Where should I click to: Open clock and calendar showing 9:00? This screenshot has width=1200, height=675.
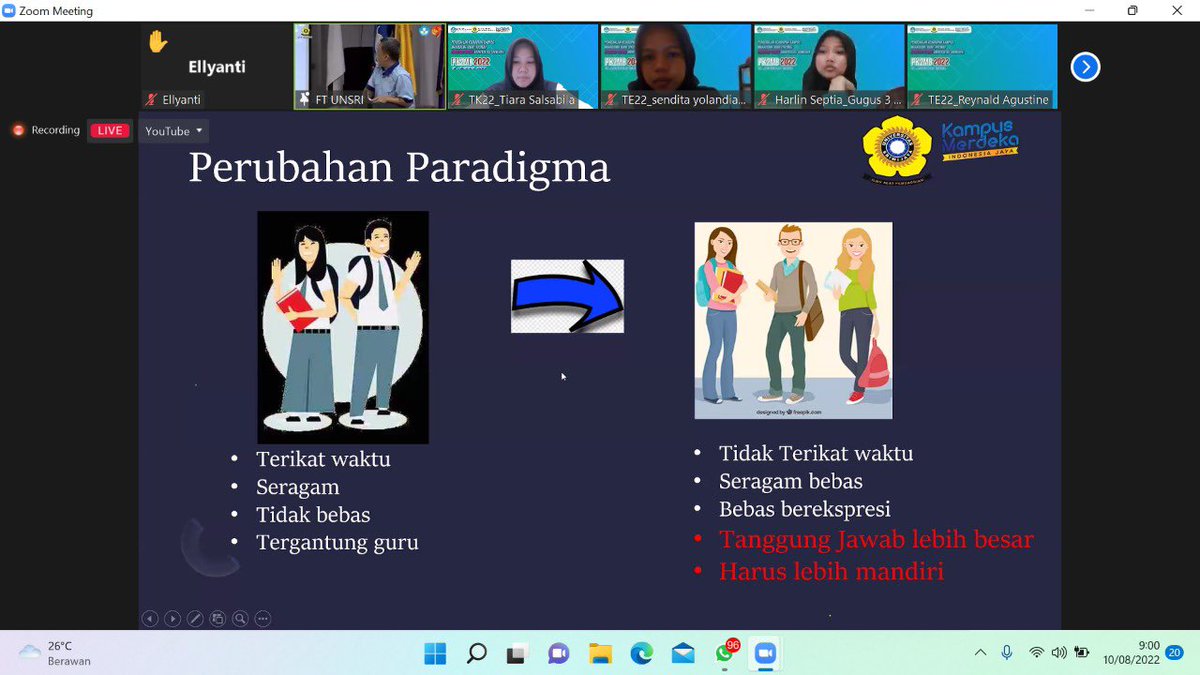pyautogui.click(x=1131, y=653)
